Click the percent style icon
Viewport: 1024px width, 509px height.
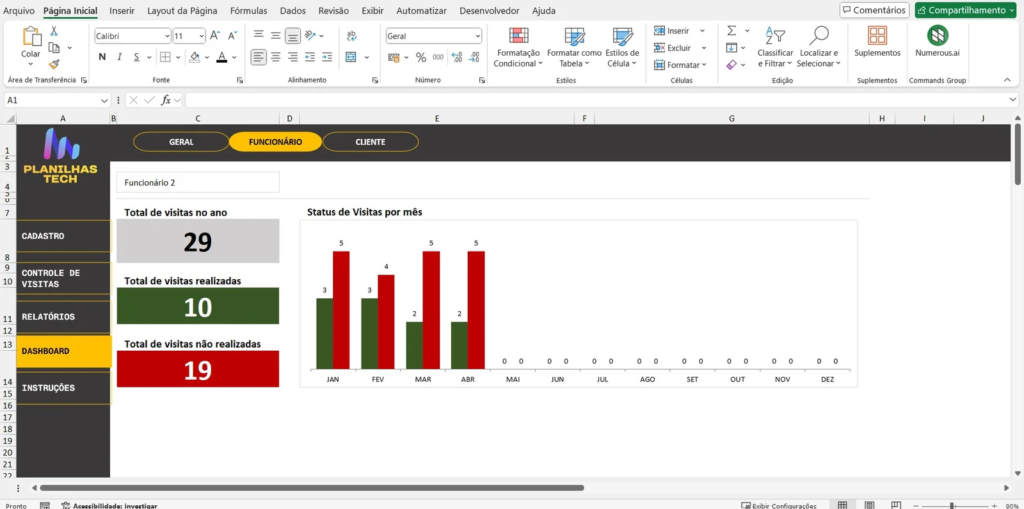(x=421, y=57)
